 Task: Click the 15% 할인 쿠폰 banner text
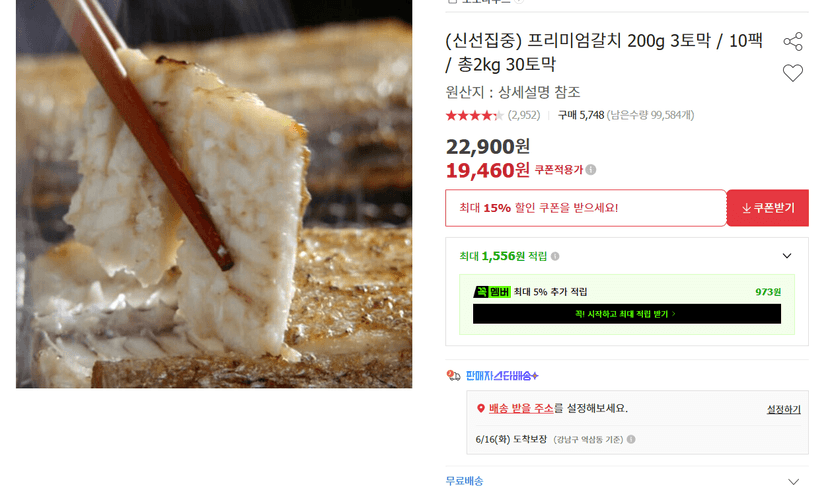539,208
